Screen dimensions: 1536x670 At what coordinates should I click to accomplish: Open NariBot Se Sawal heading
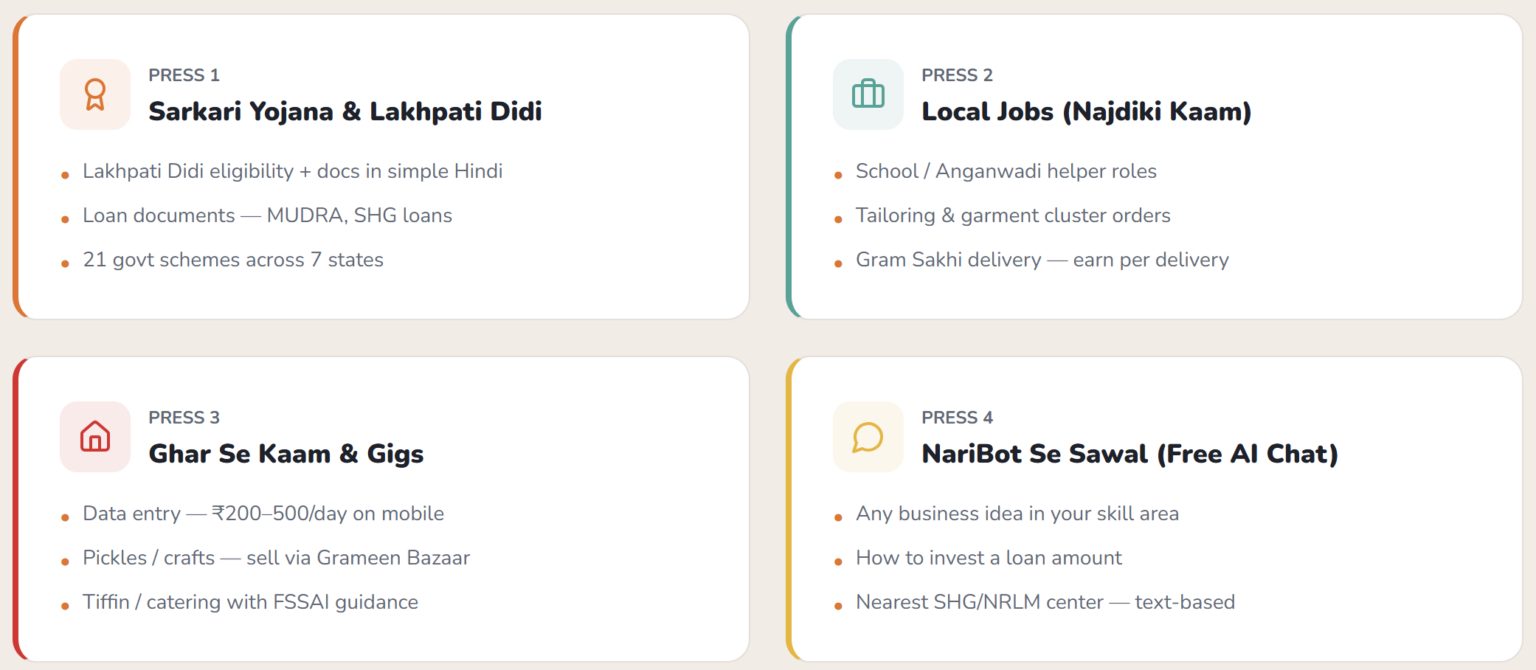pyautogui.click(x=1129, y=453)
